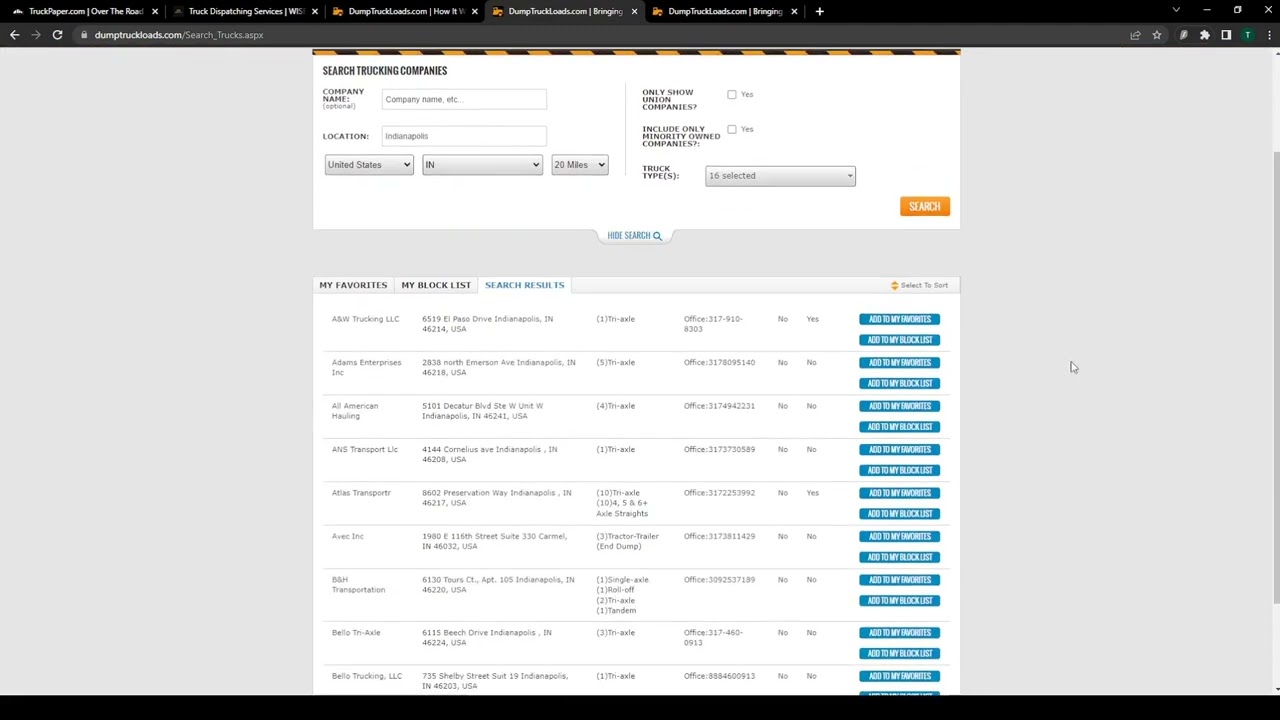The width and height of the screenshot is (1280, 720).
Task: Add Bello Trucking, LLC to favorites
Action: tap(899, 676)
